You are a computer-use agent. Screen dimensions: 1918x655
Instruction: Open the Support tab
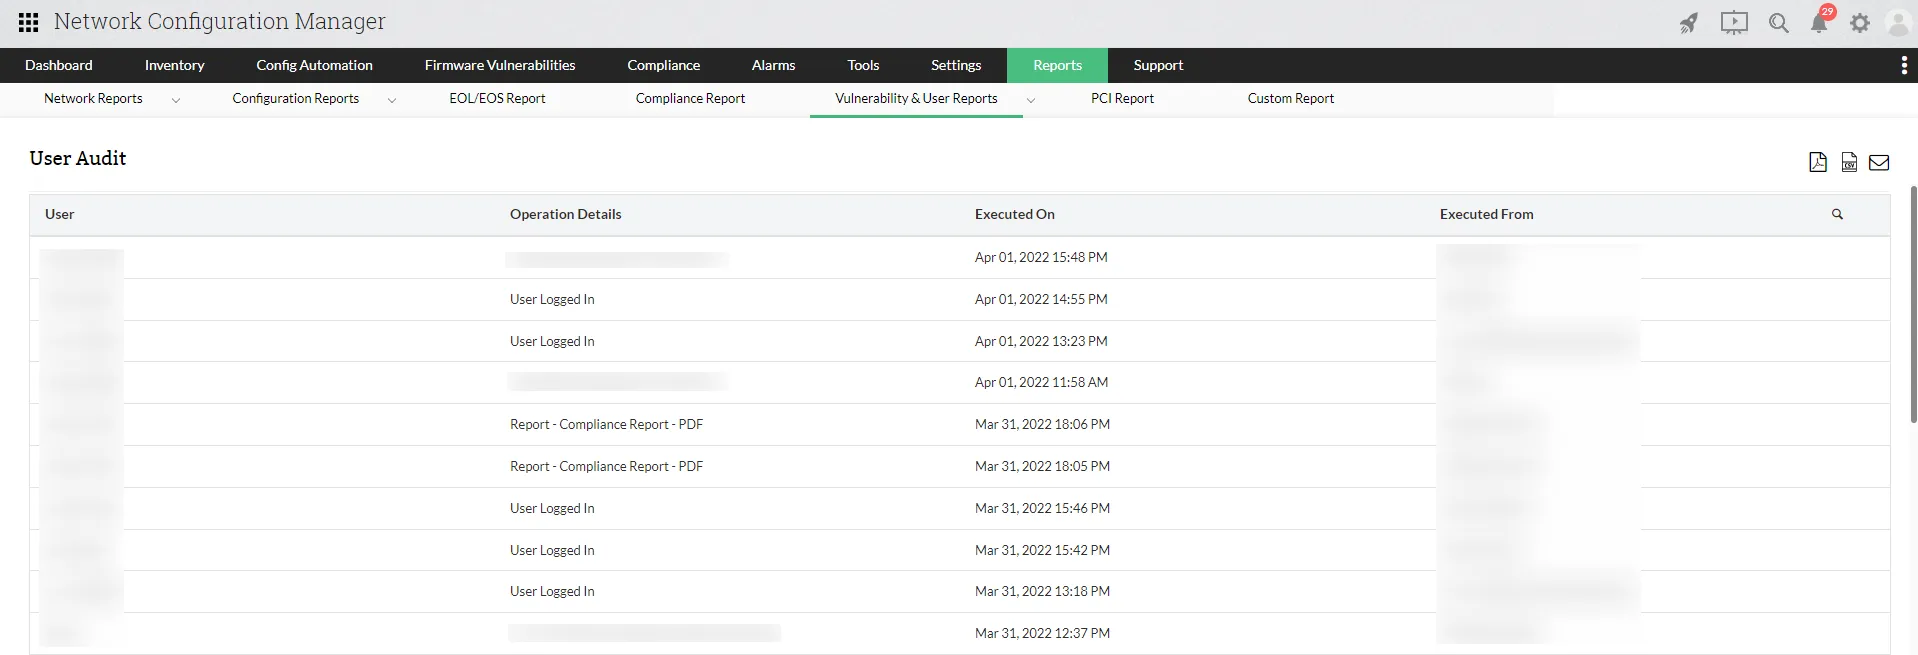(1158, 65)
